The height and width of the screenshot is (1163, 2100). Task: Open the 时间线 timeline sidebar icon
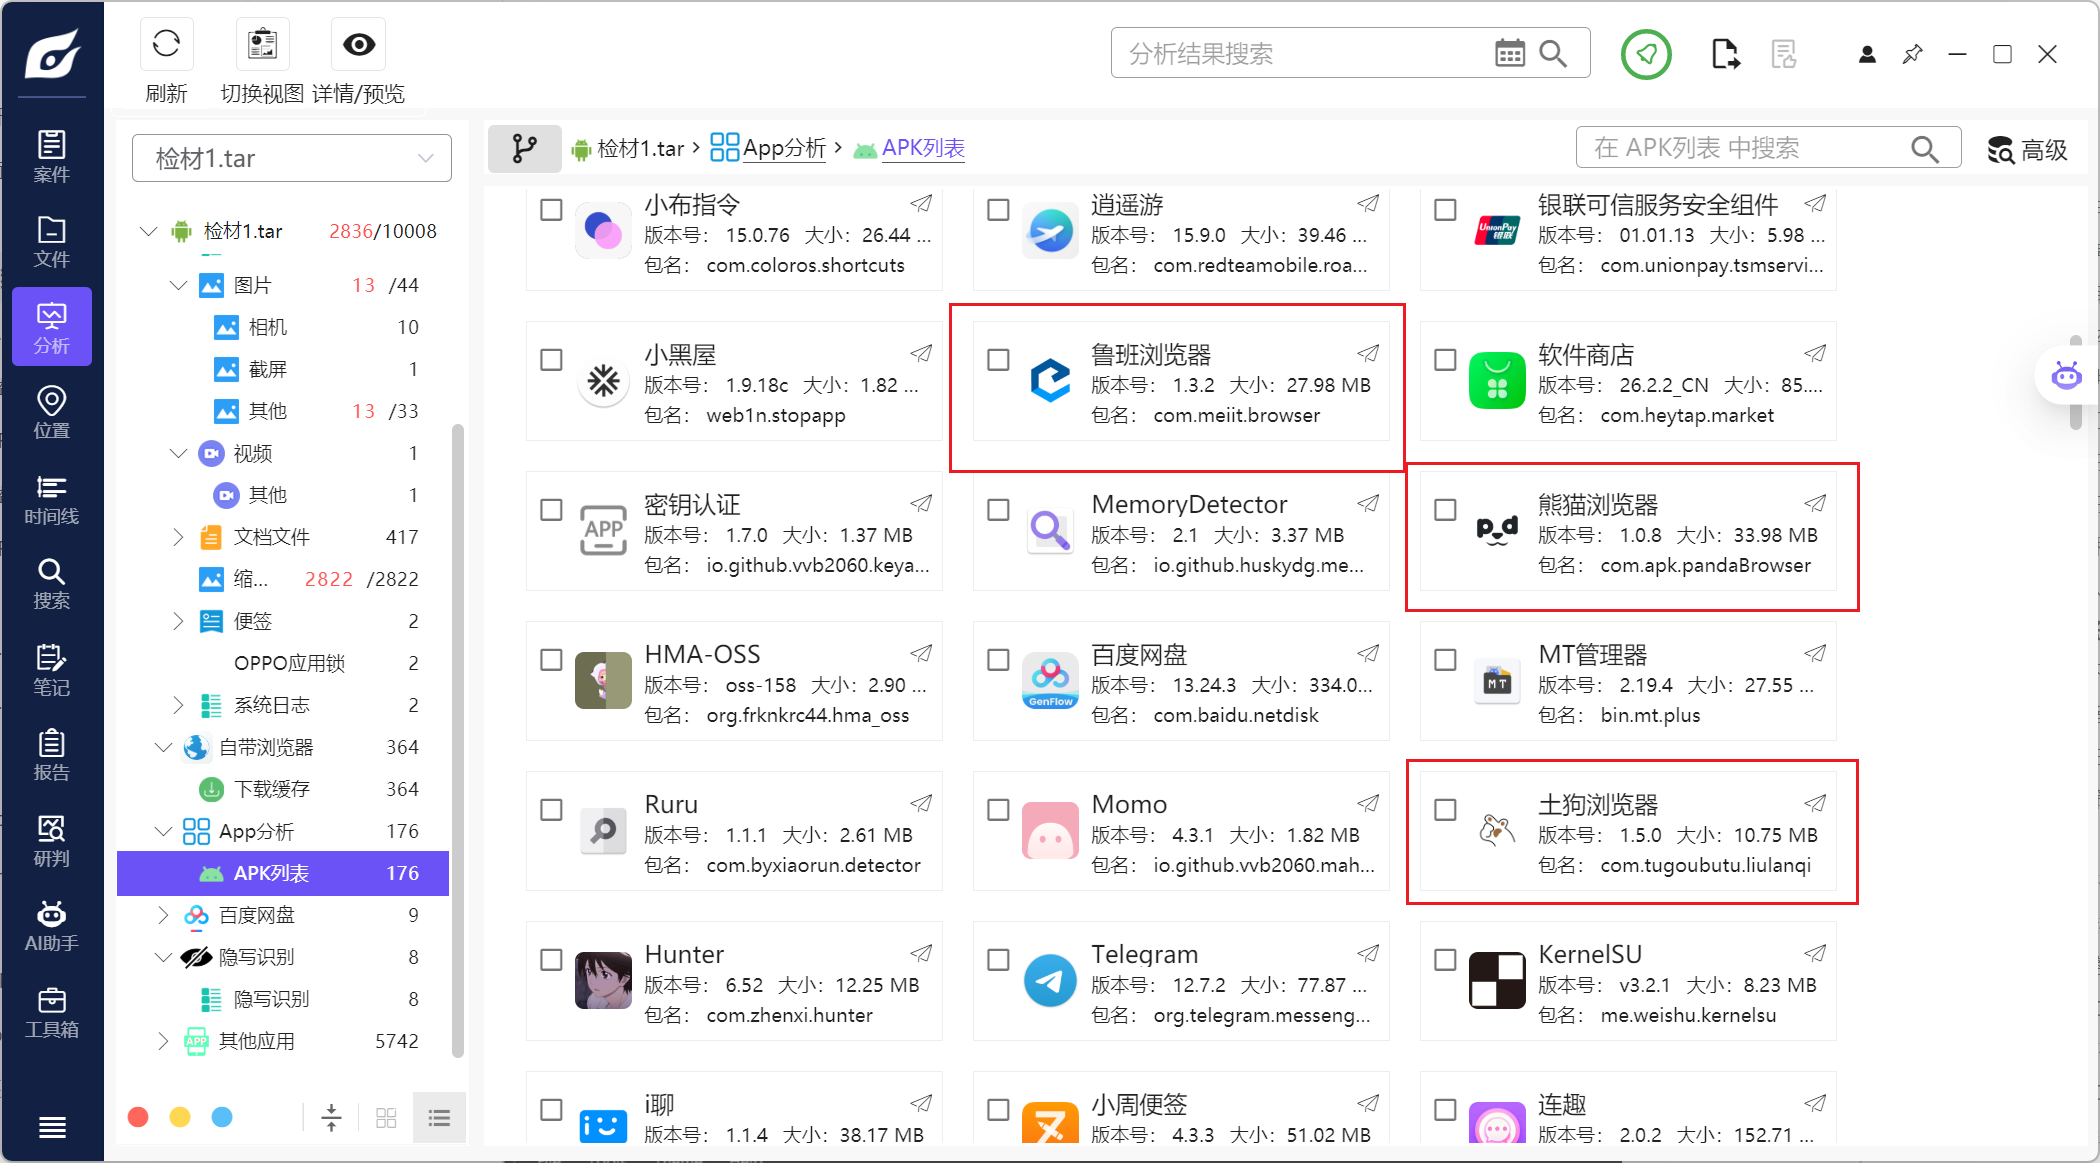[x=52, y=499]
